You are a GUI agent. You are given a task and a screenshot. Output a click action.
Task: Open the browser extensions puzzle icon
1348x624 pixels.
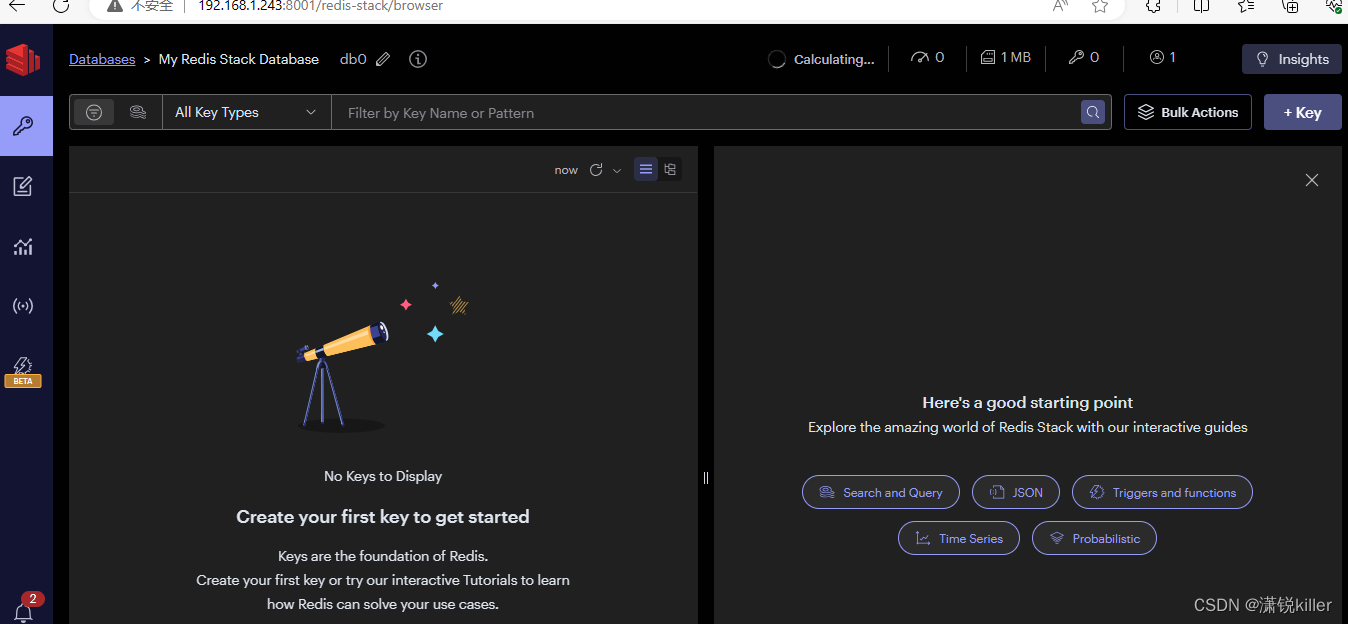pos(1153,5)
